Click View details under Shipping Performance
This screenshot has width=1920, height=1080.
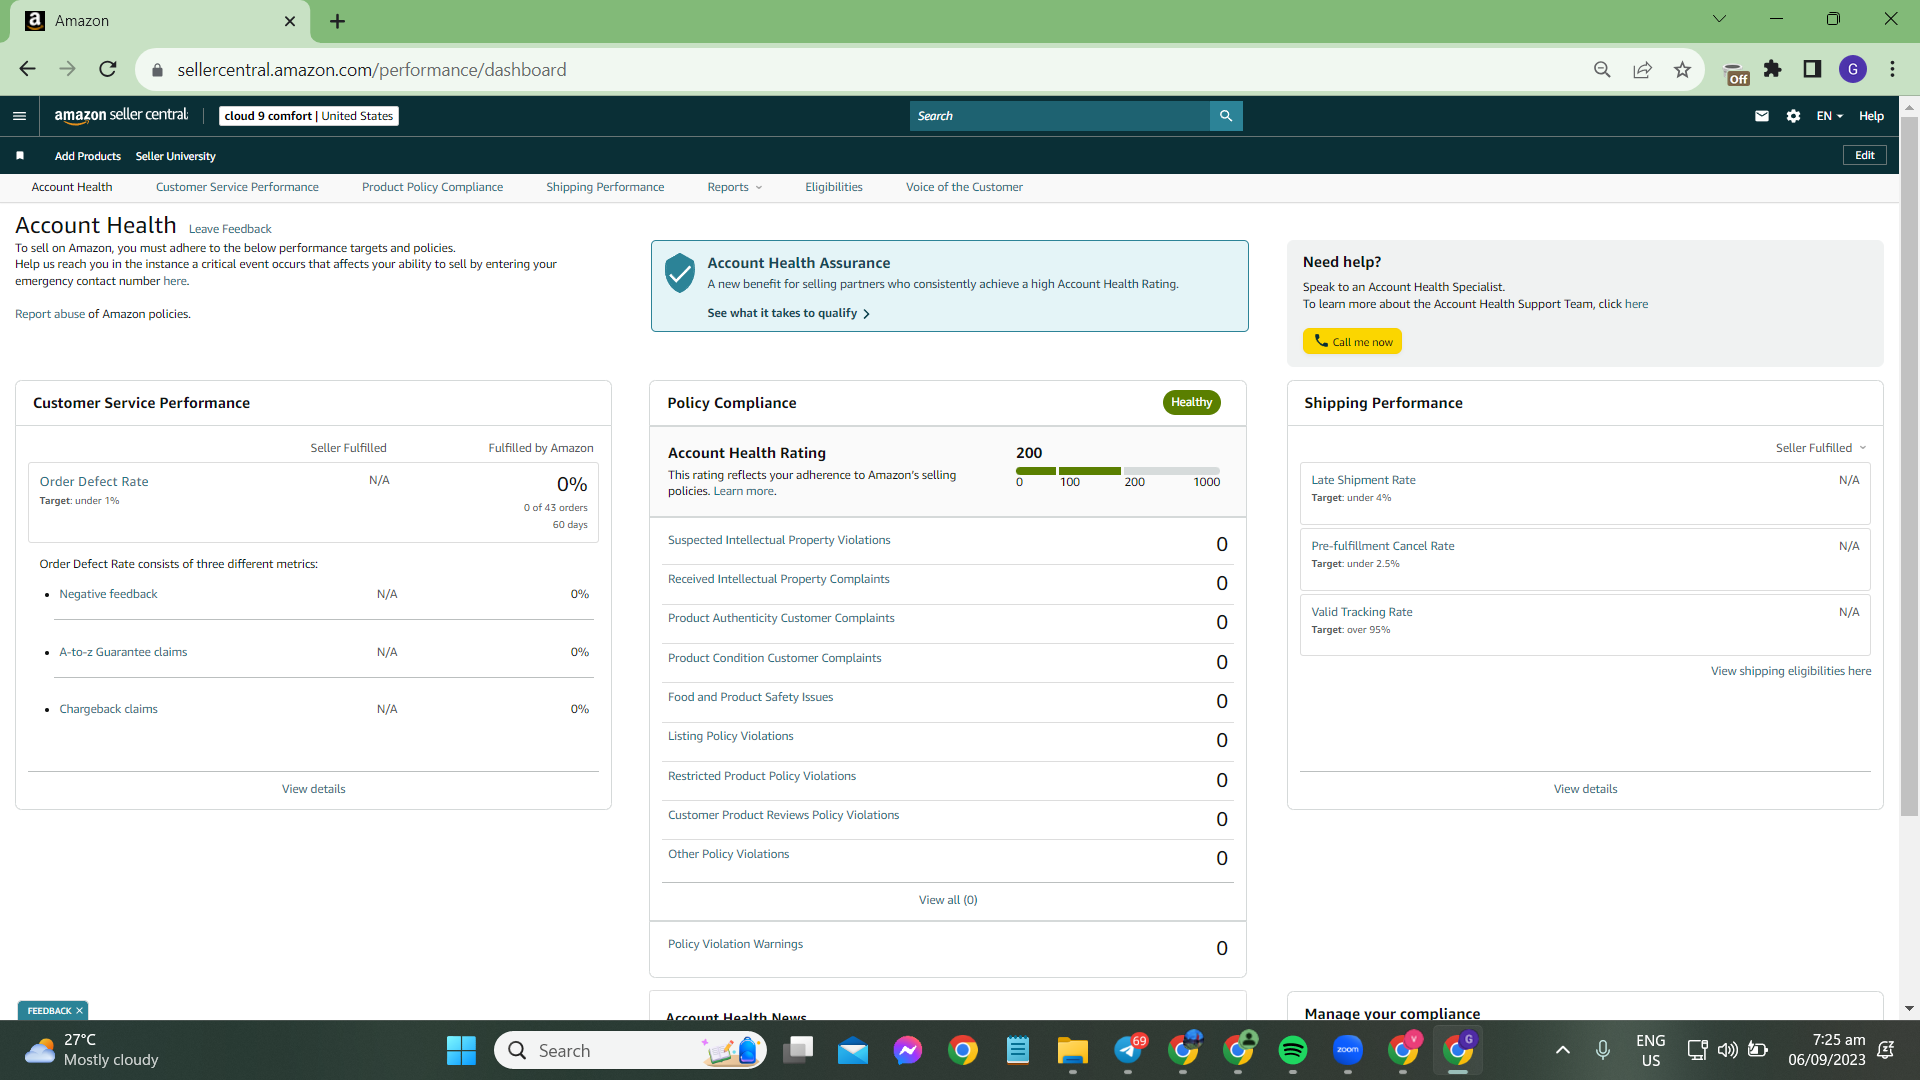point(1585,789)
